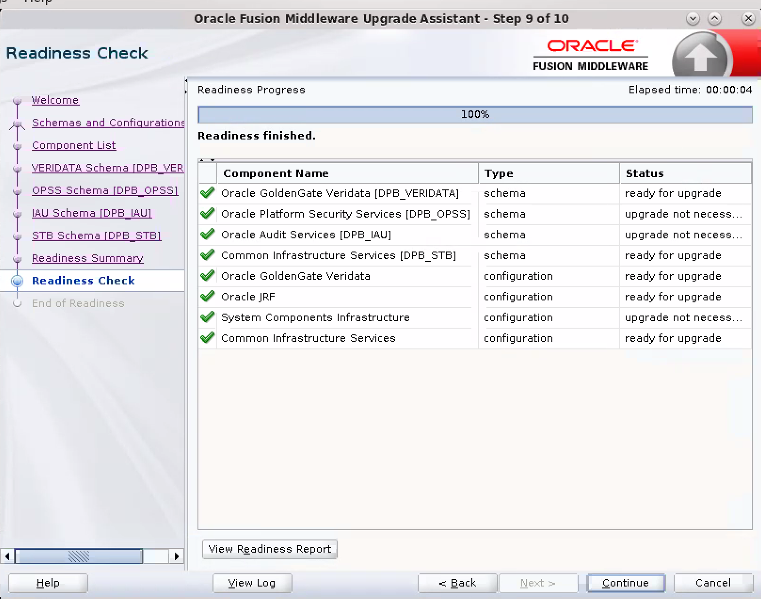Close the Upgrade Assistant window
This screenshot has height=599, width=761.
[748, 18]
